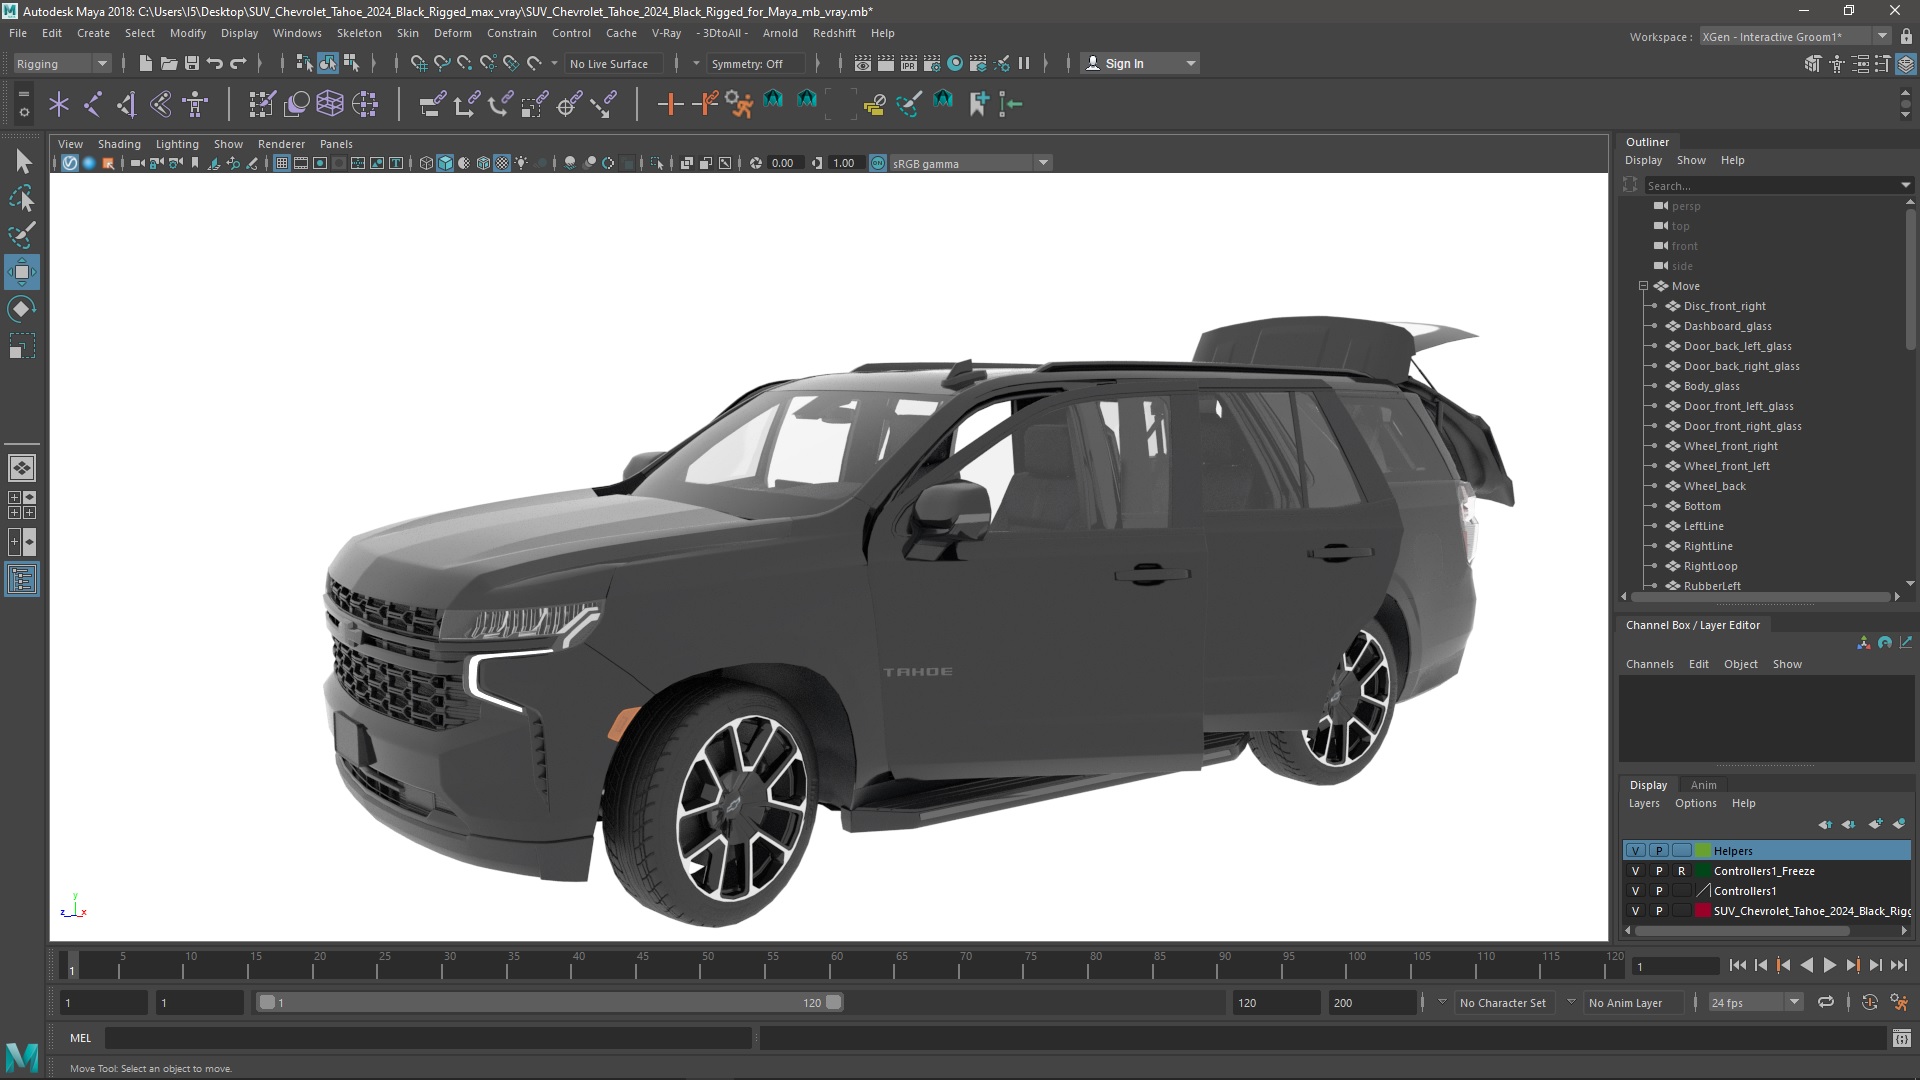1920x1080 pixels.
Task: Click the HumanIK running figure icon
Action: click(x=739, y=103)
